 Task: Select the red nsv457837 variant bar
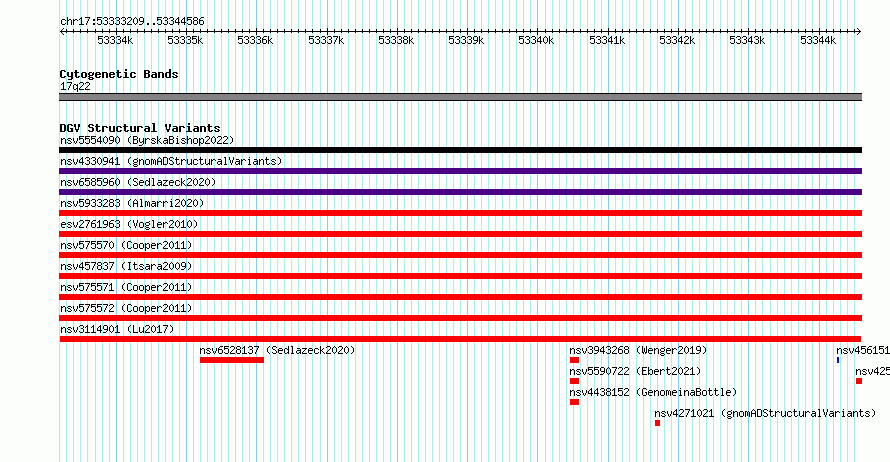click(460, 276)
